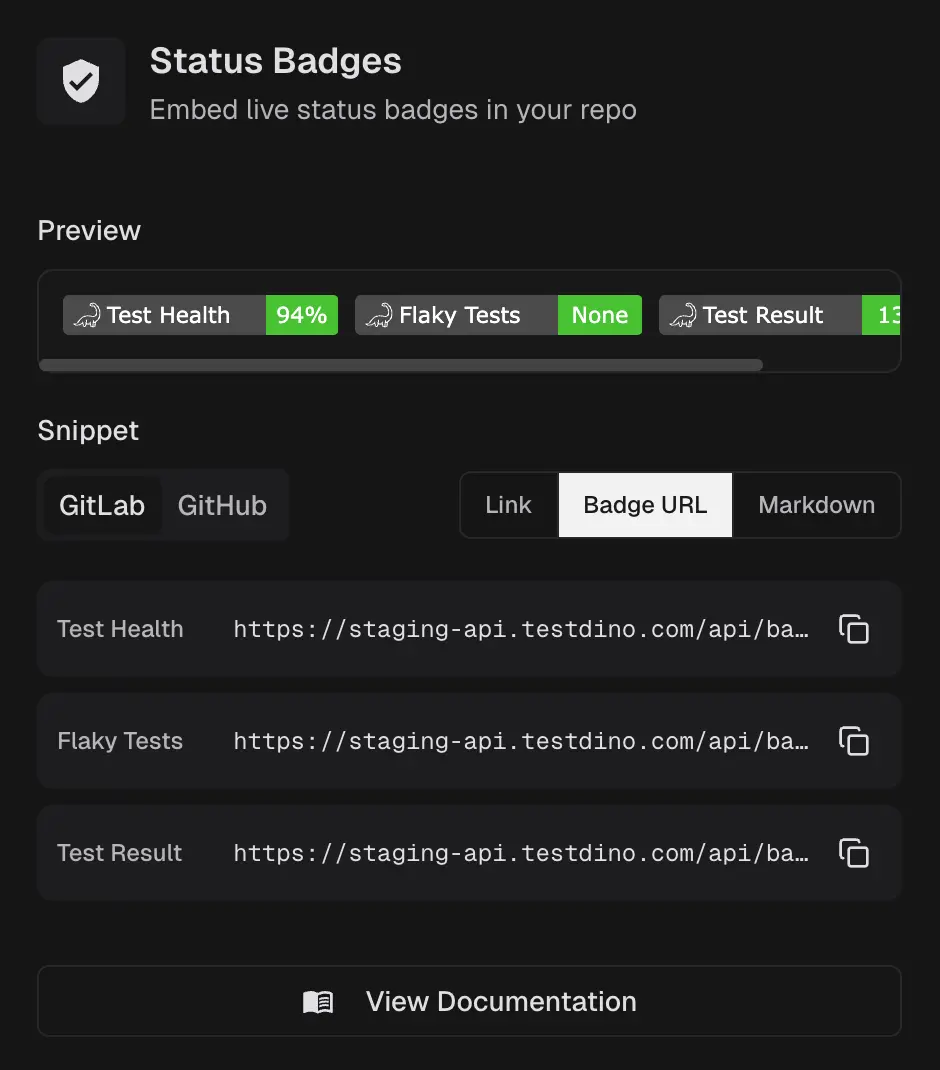Click the dino icon on Test Health badge
Screen dimensions: 940x1070
(x=88, y=315)
